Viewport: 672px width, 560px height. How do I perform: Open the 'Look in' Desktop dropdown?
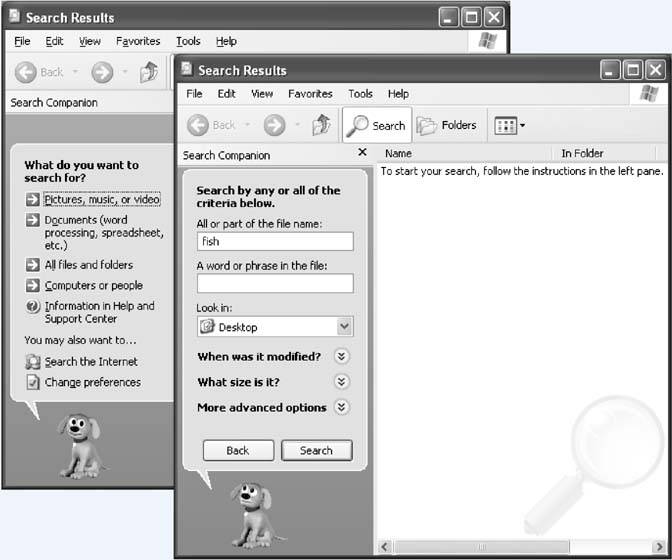tap(344, 327)
